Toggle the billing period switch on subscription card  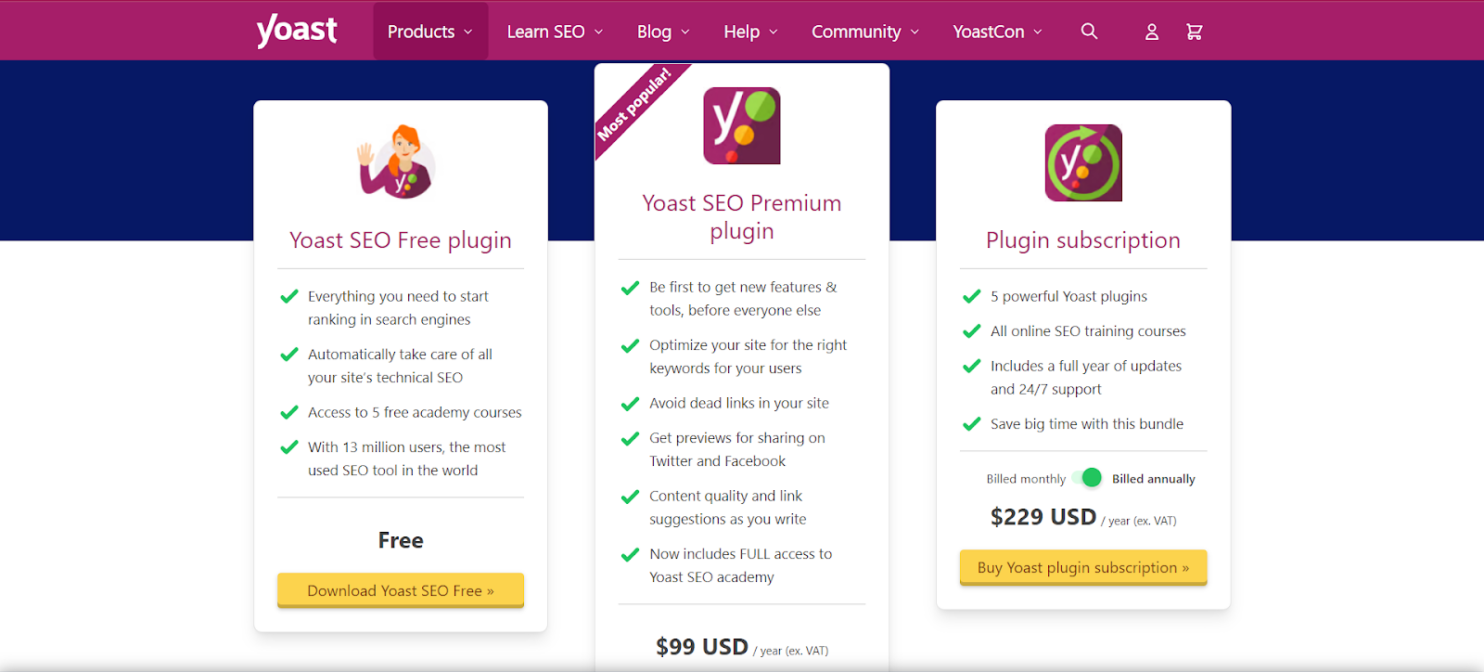1086,478
